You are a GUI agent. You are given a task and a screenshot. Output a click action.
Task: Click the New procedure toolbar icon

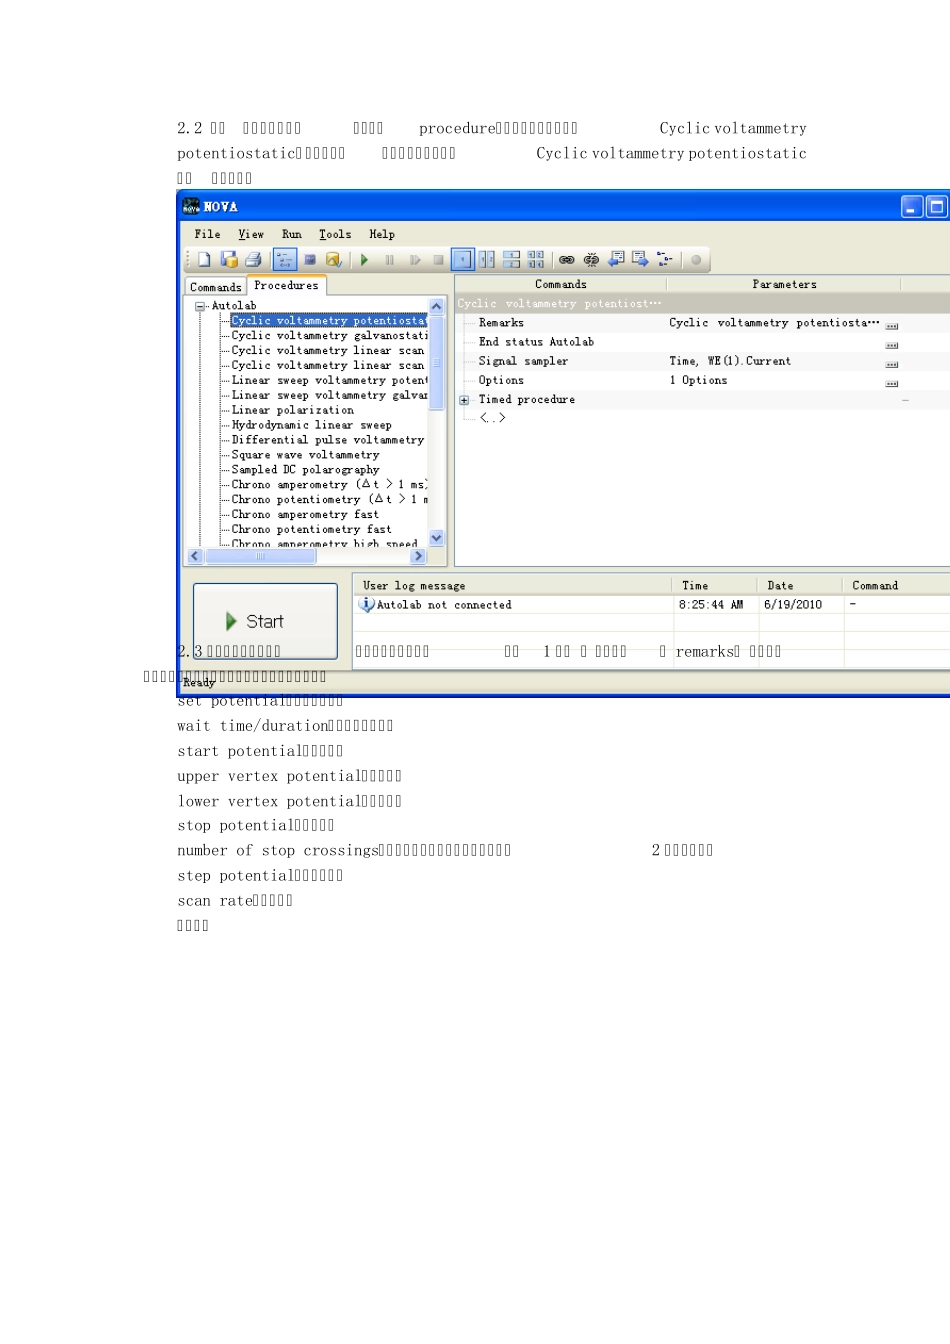[x=204, y=260]
